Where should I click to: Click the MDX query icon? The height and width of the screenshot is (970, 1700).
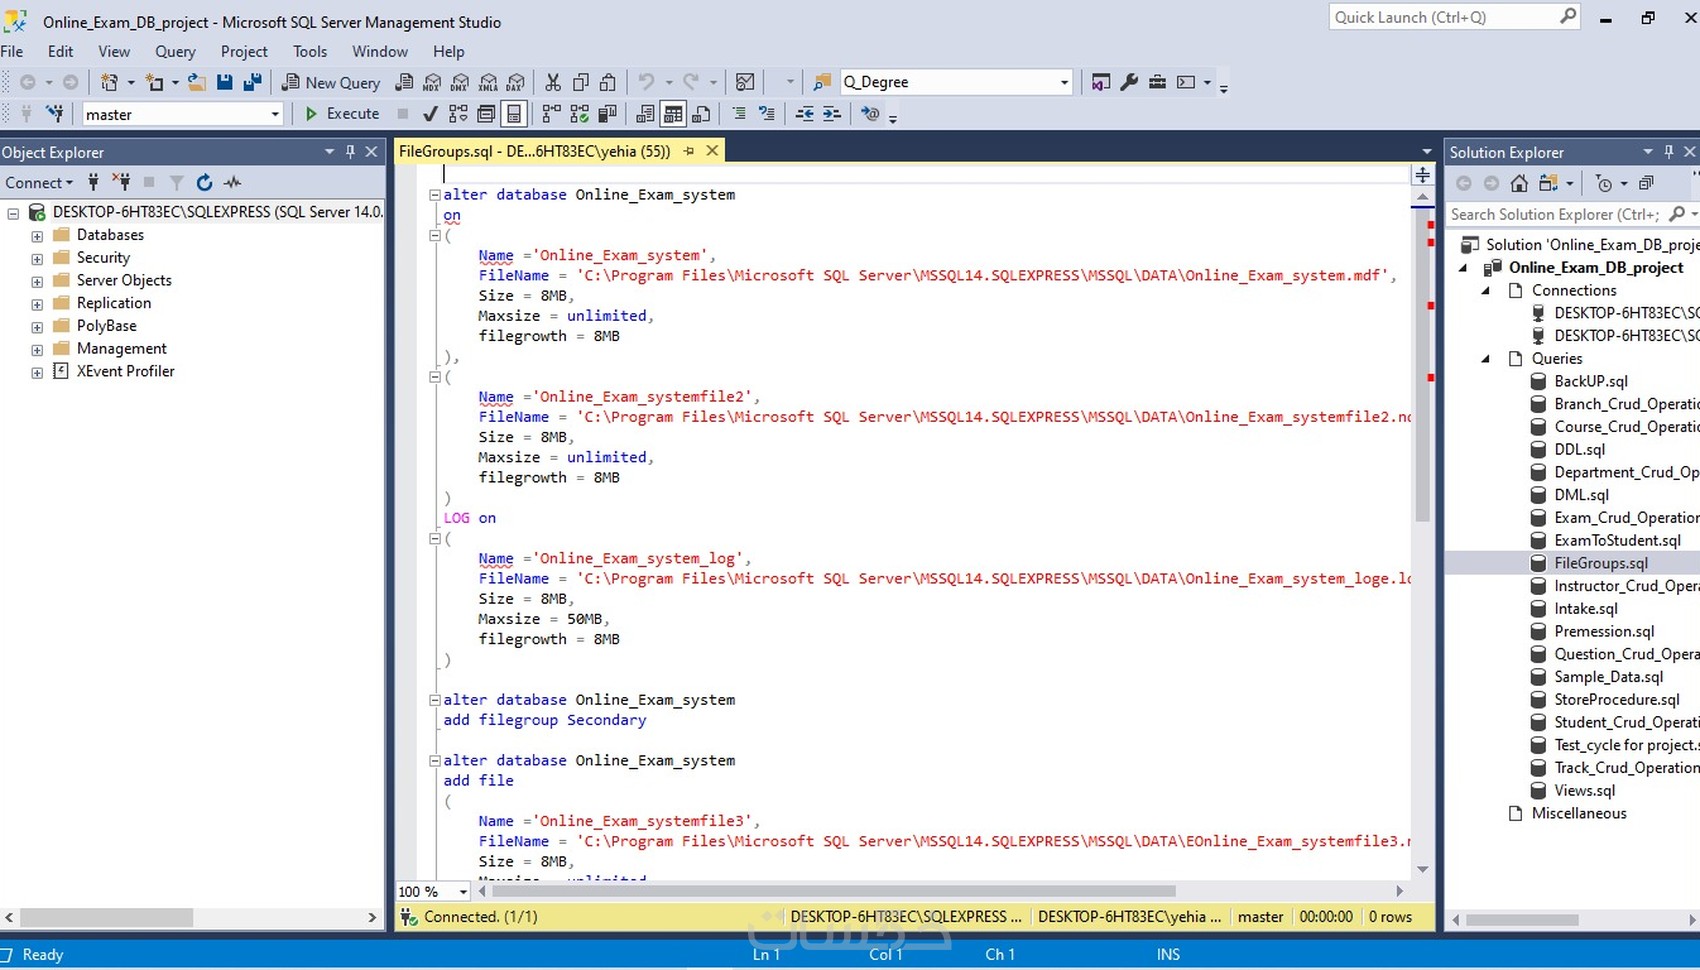point(432,82)
